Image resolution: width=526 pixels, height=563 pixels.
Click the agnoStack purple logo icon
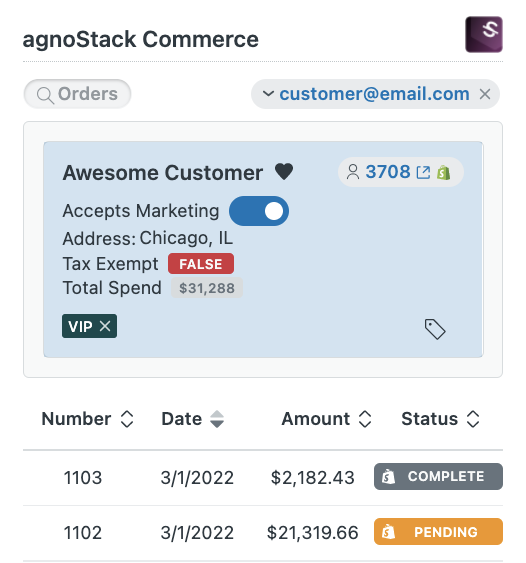[484, 34]
